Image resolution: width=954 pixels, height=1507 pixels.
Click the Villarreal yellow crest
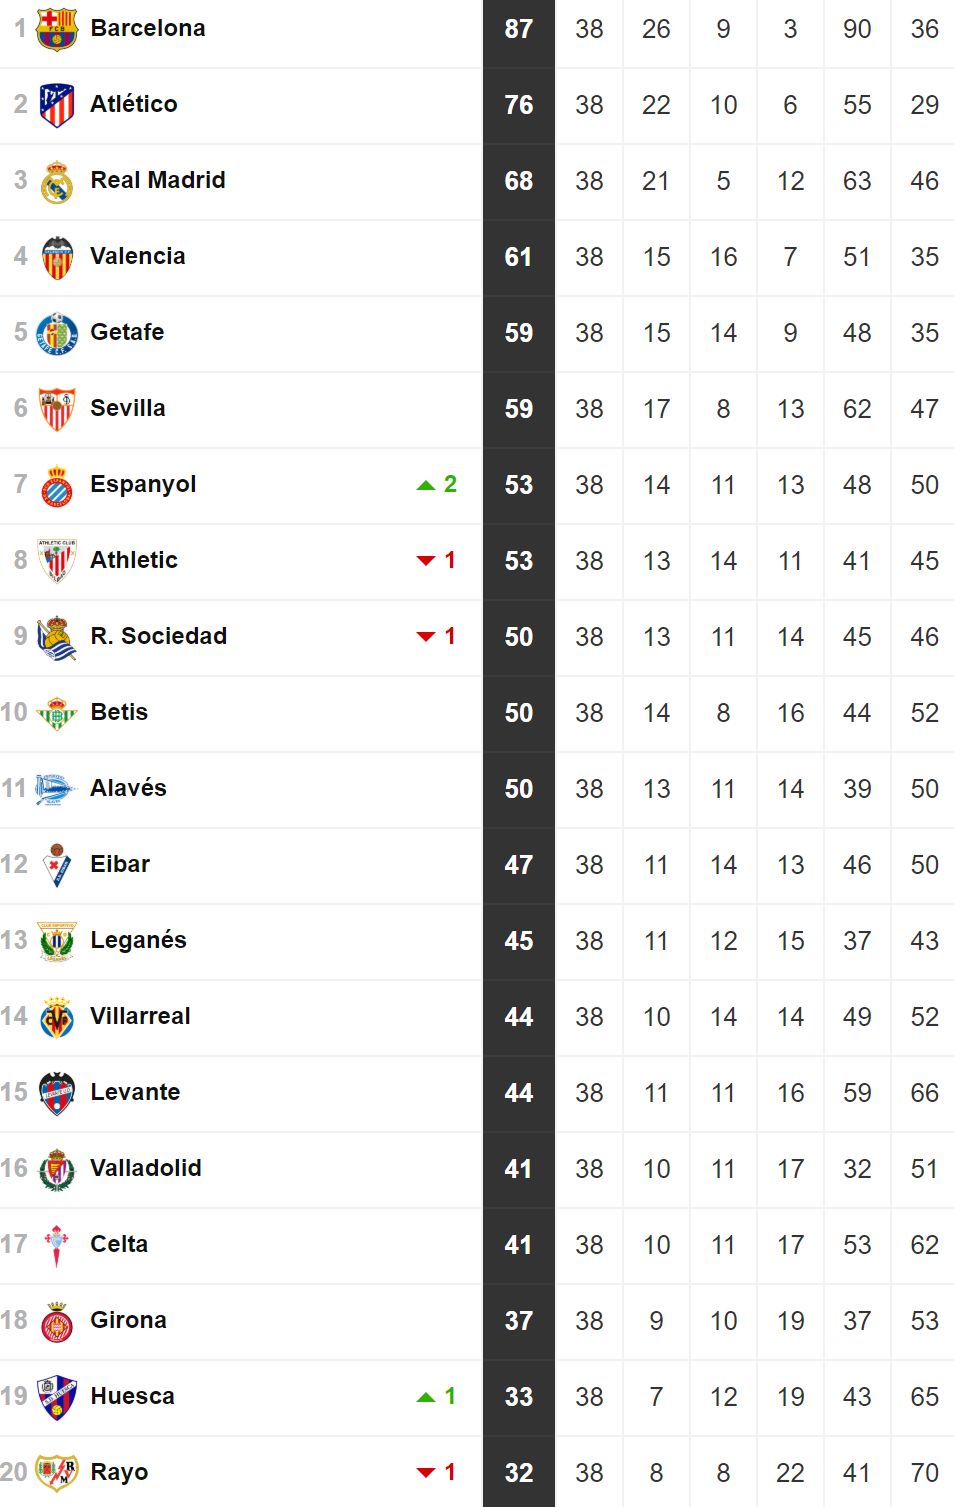pos(57,1017)
